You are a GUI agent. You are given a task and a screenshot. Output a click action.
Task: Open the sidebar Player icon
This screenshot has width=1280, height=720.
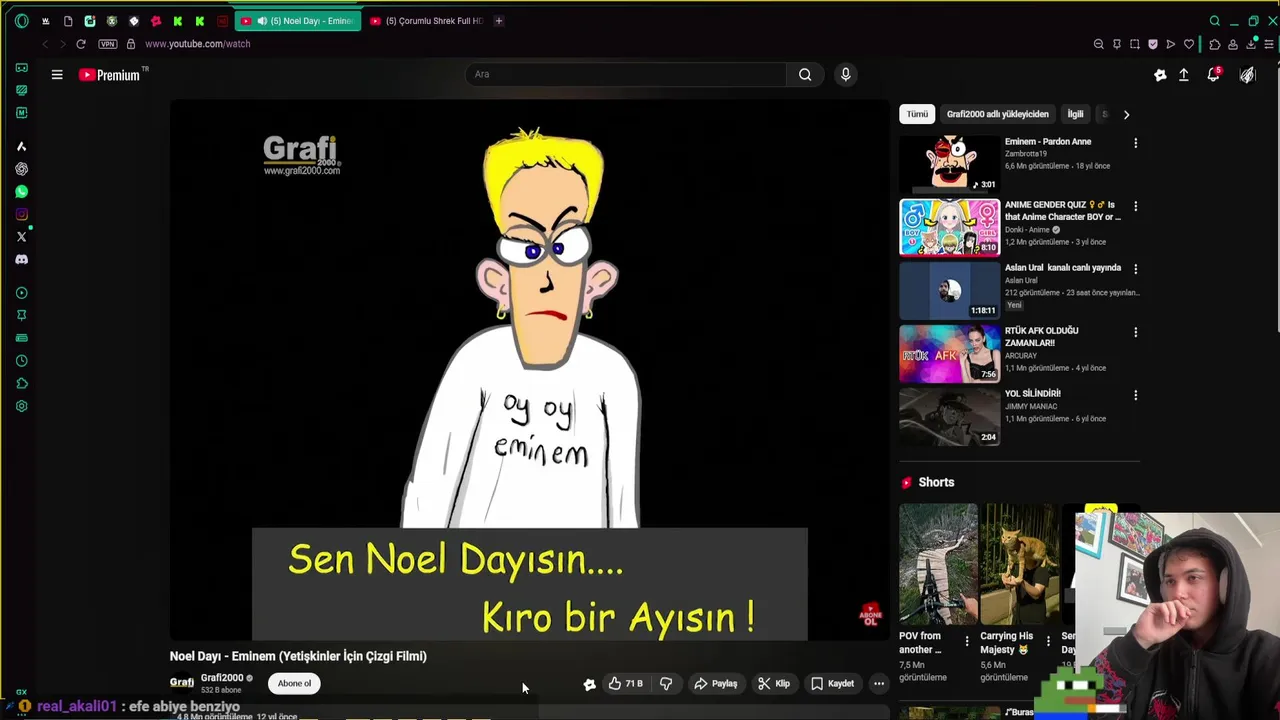point(22,293)
